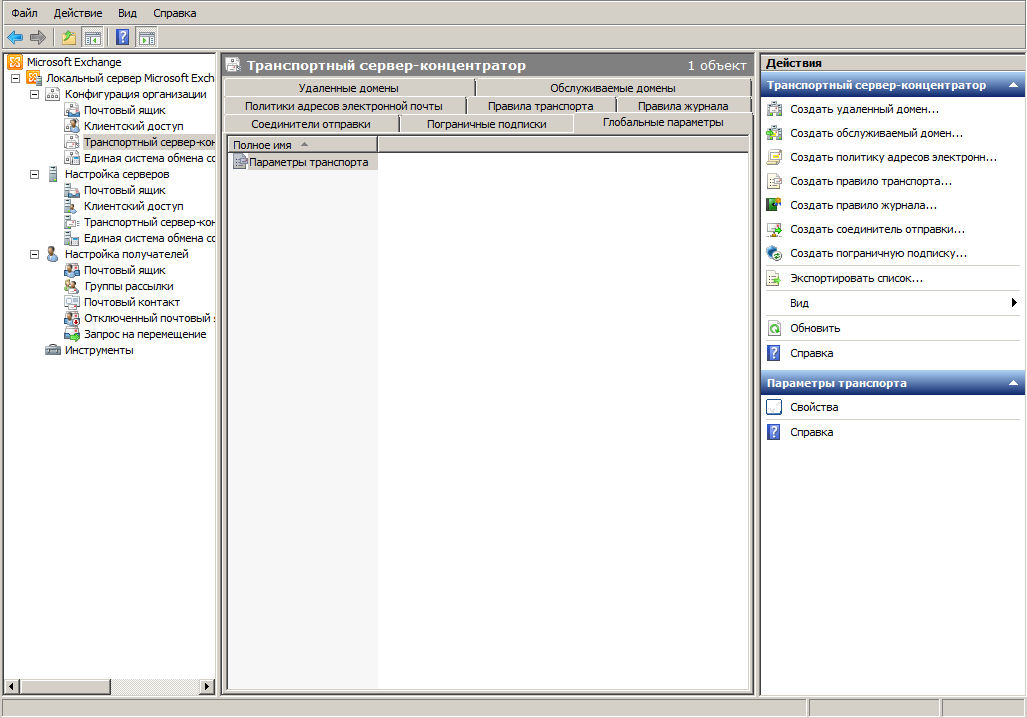This screenshot has width=1027, height=718.
Task: Click the Microsoft Exchange root icon
Action: [x=15, y=62]
